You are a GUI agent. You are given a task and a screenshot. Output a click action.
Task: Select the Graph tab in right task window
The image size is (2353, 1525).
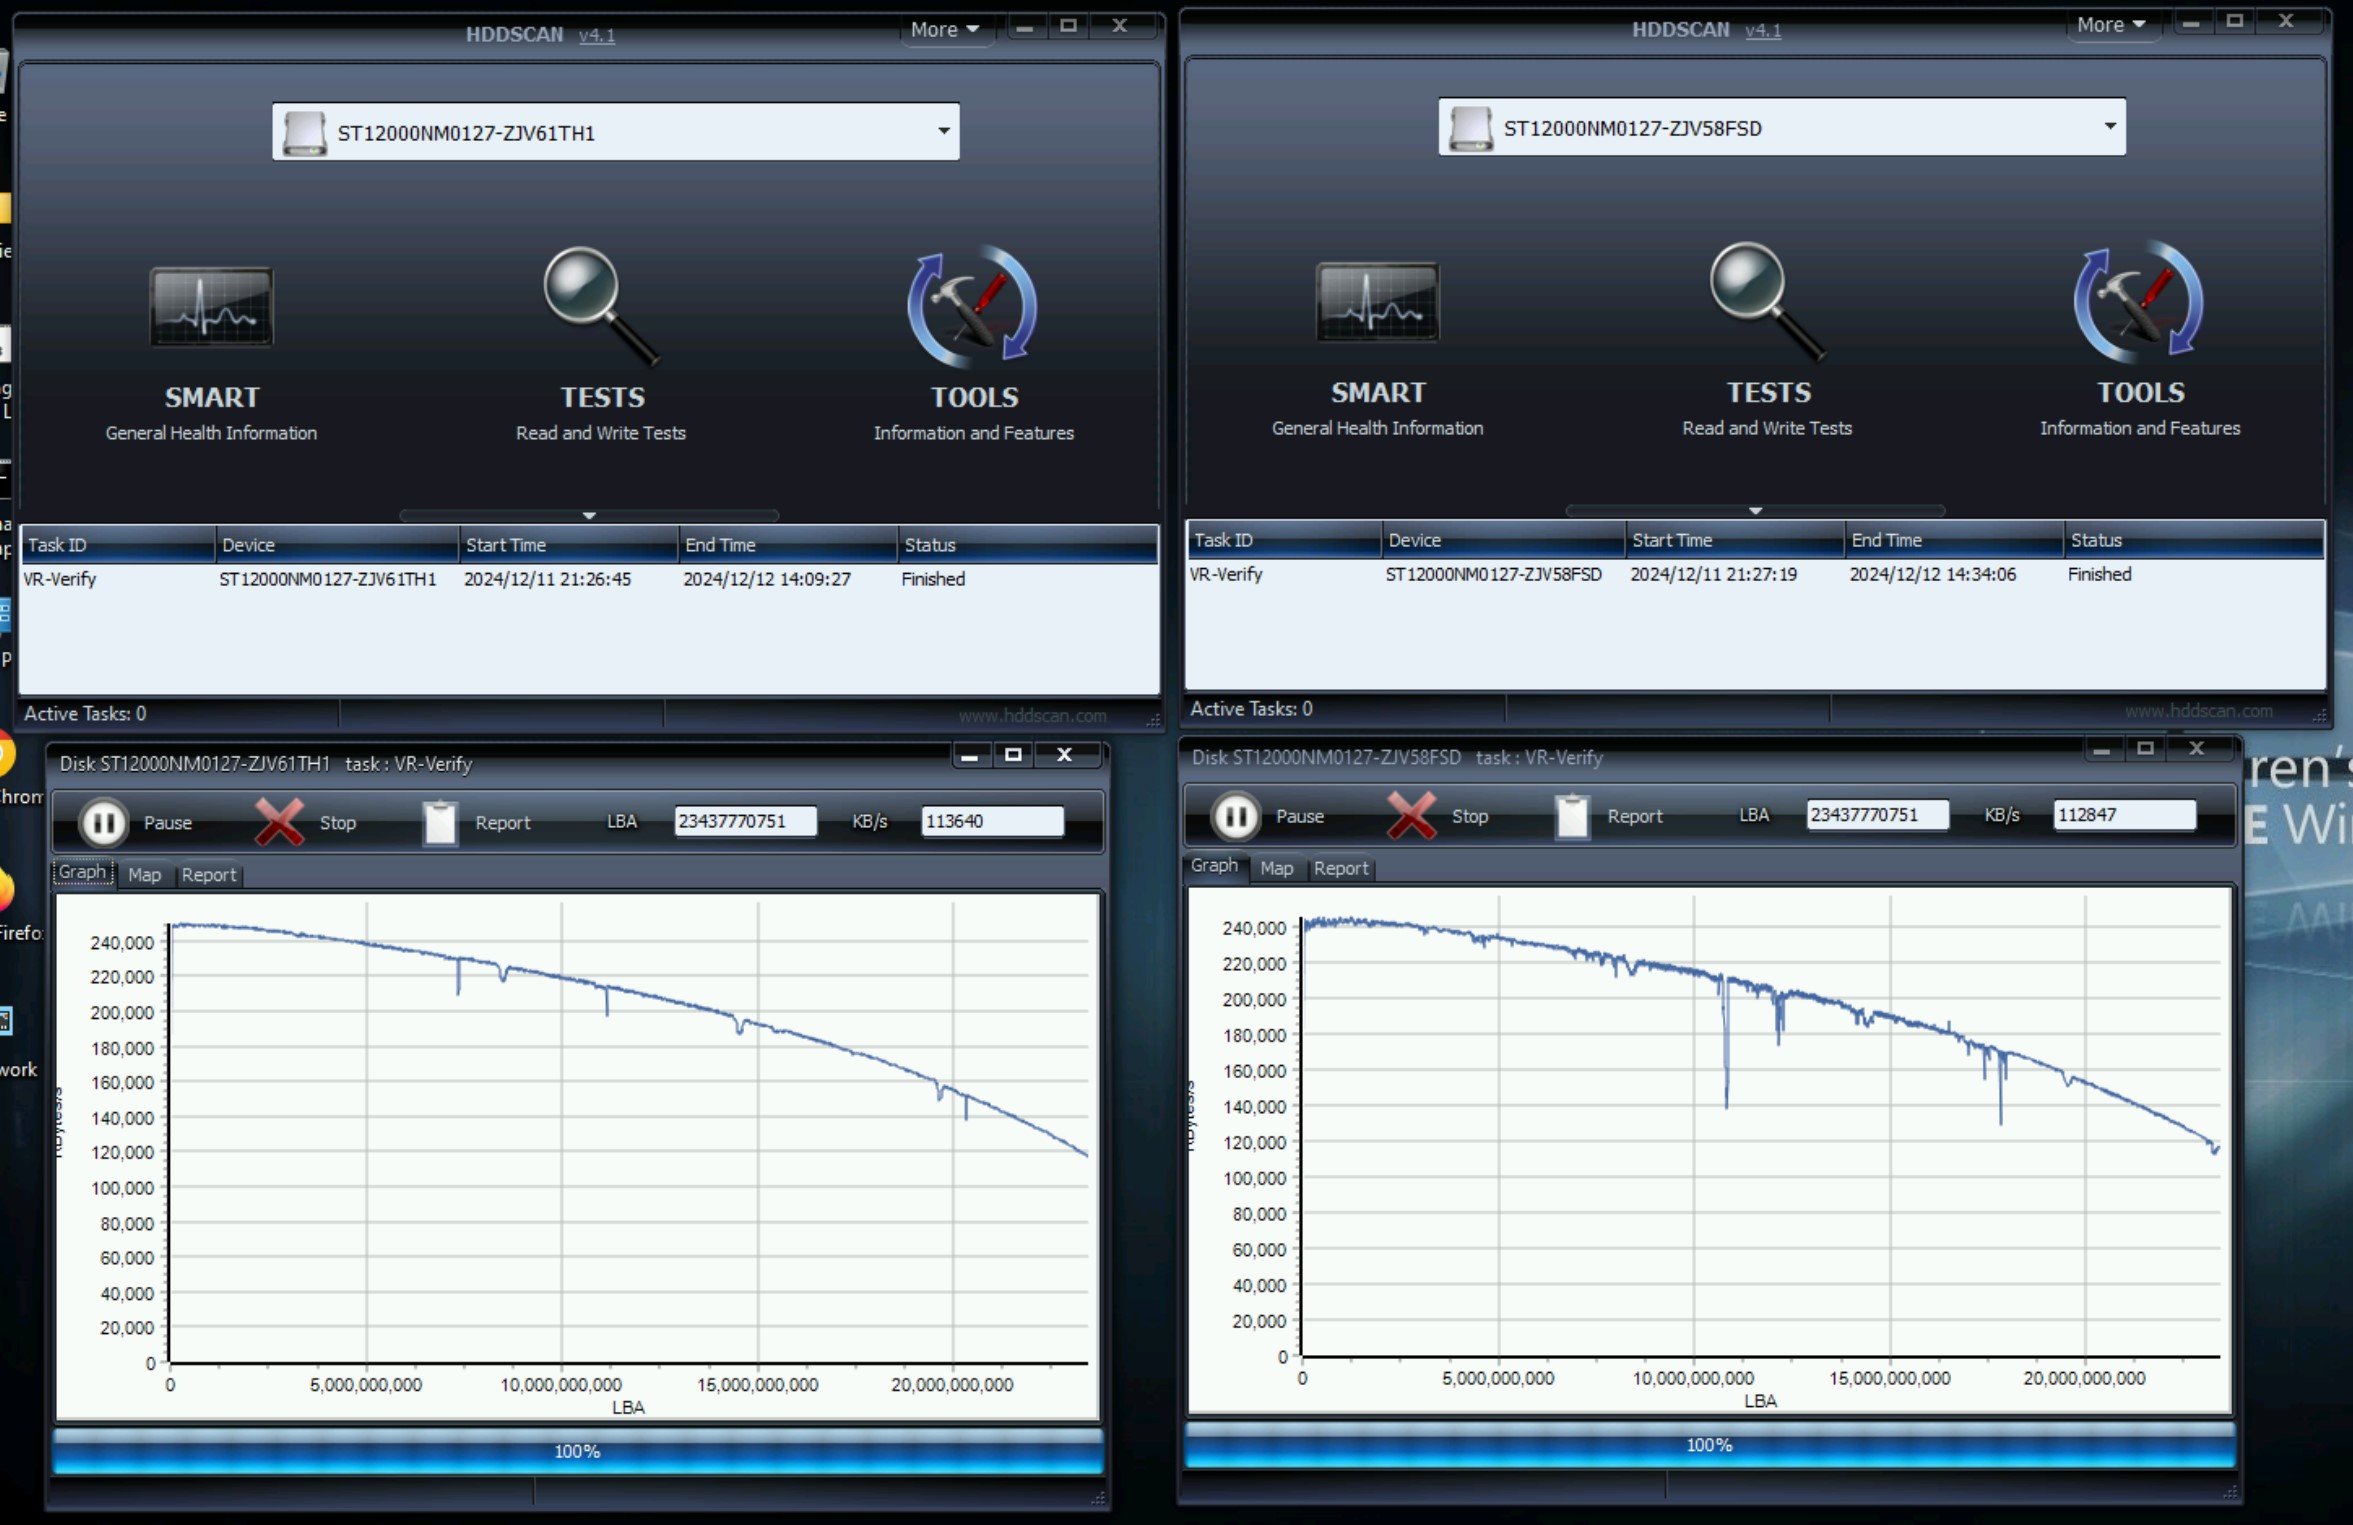pyautogui.click(x=1214, y=866)
